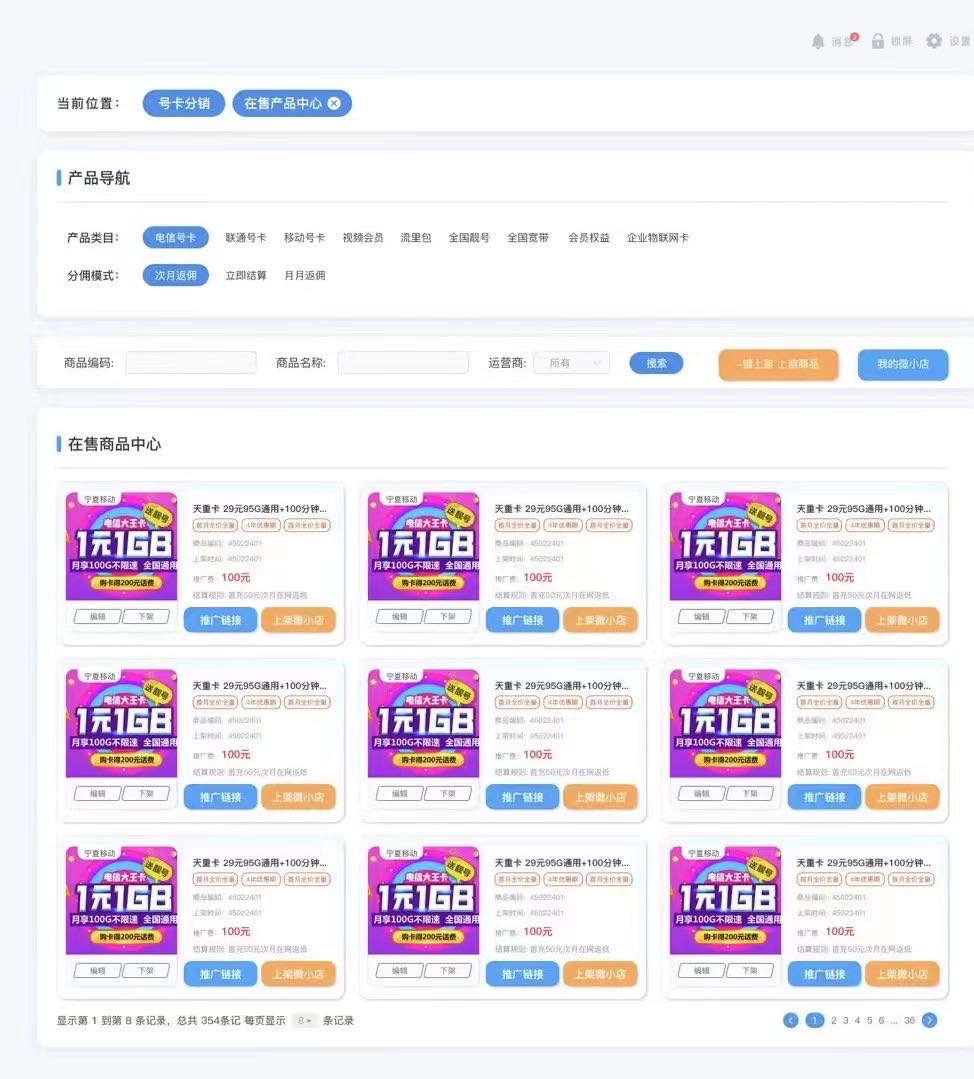Image resolution: width=974 pixels, height=1079 pixels.
Task: Click 编辑 on the first product card
Action: tap(98, 617)
